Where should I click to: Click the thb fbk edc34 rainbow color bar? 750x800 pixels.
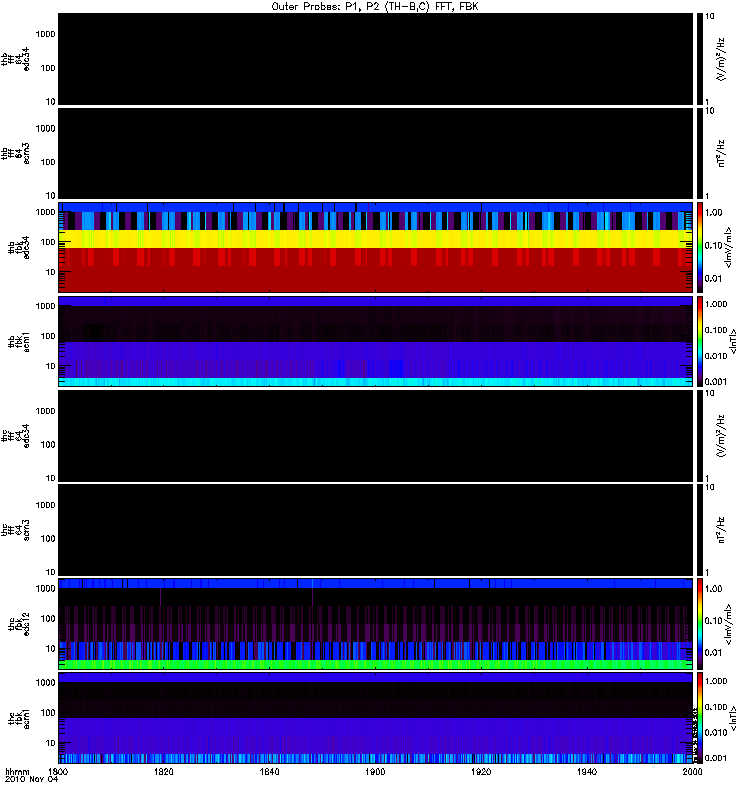(x=700, y=247)
